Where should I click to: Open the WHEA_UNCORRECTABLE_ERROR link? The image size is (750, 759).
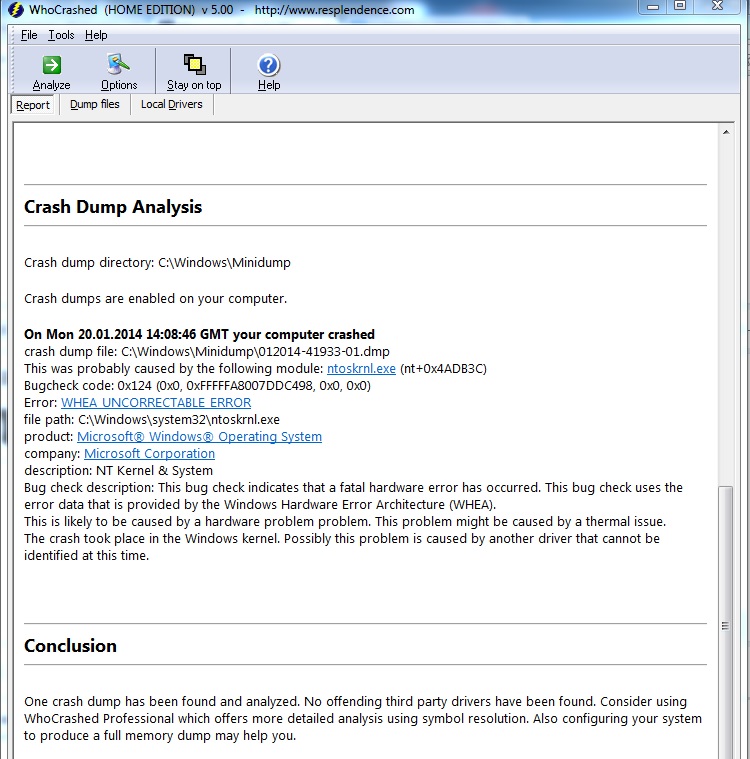click(156, 402)
